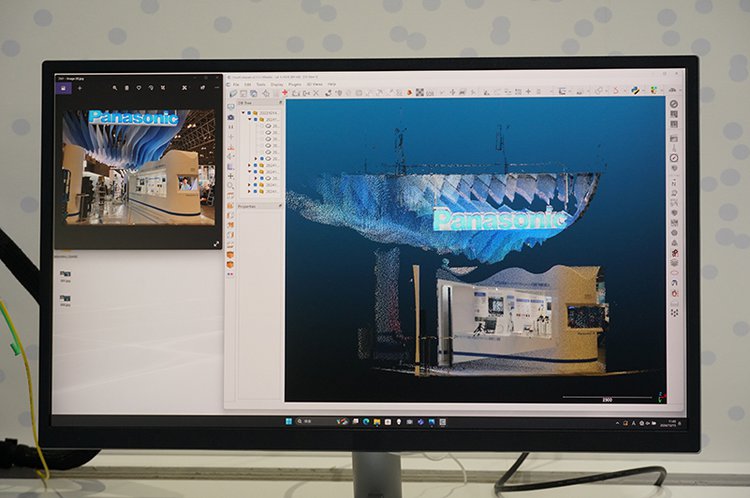750x498 pixels.
Task: Toggle checkbox of third folder in DB Tree
Action: 255,165
